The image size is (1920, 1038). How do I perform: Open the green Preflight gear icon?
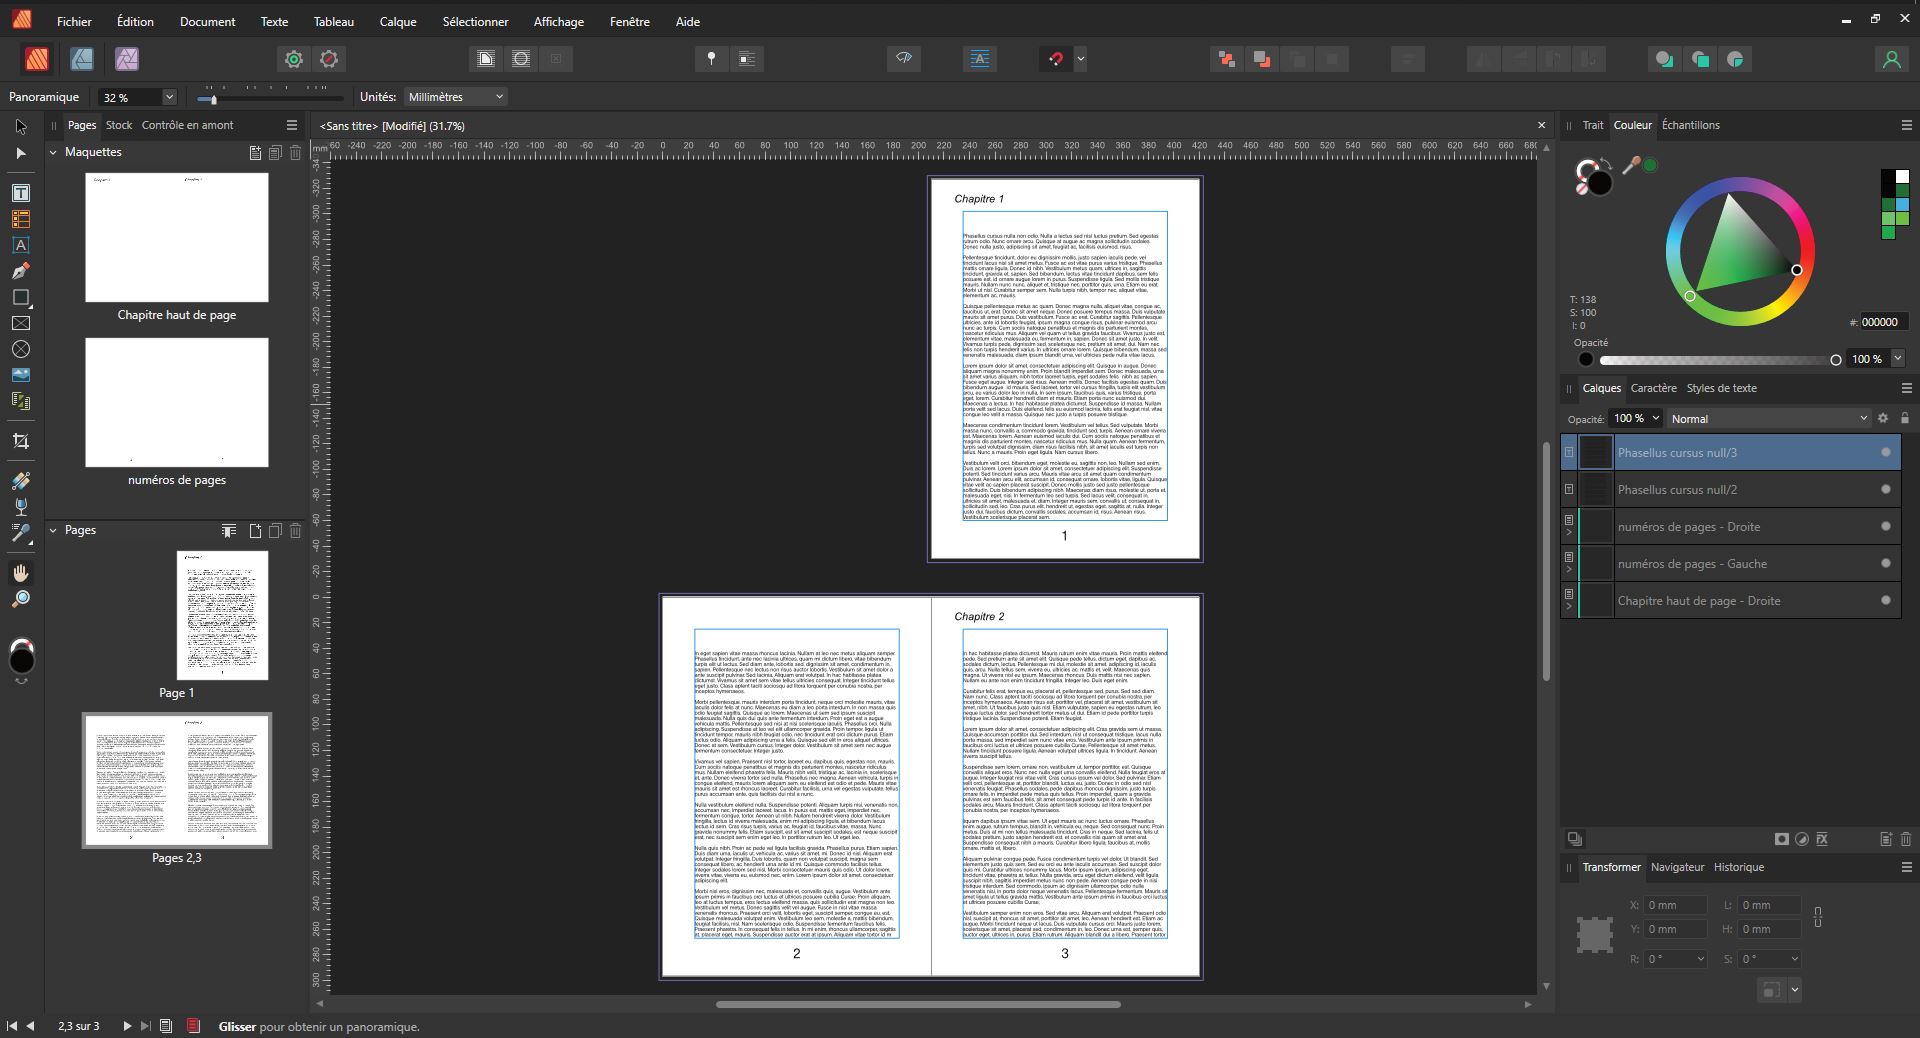click(x=293, y=59)
